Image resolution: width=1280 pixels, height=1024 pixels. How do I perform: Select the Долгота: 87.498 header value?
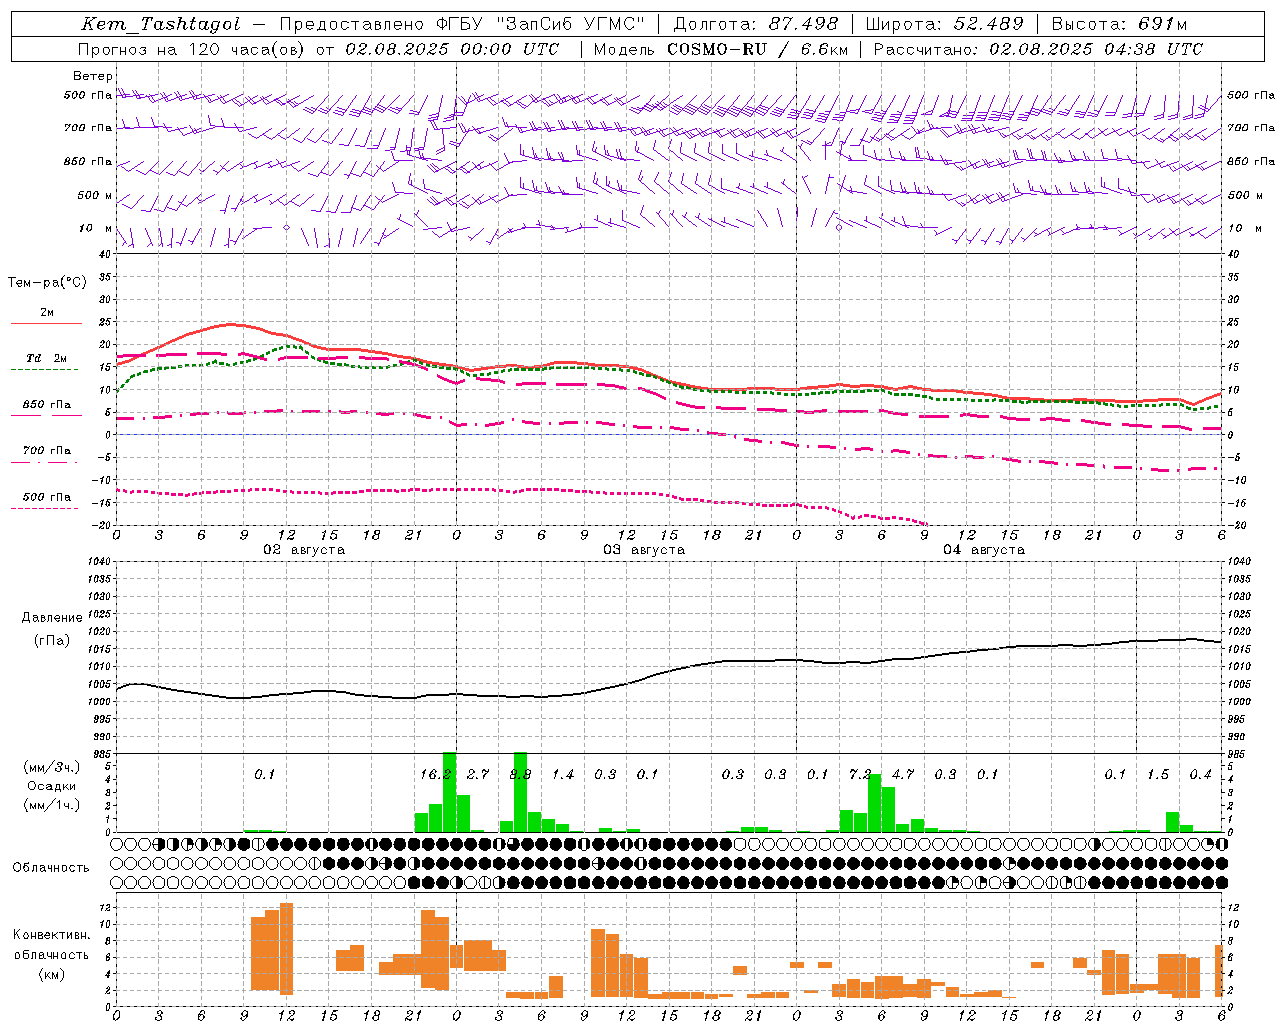click(x=755, y=24)
